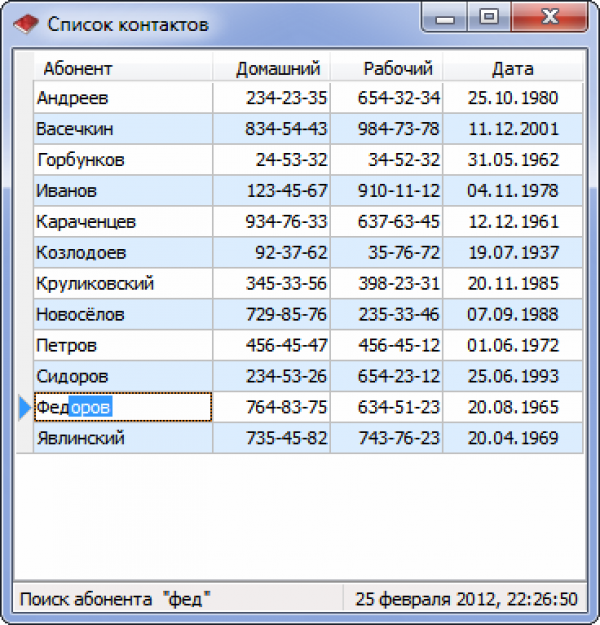The image size is (600, 625).
Task: Click the date 04.11.1978
Action: [x=513, y=191]
